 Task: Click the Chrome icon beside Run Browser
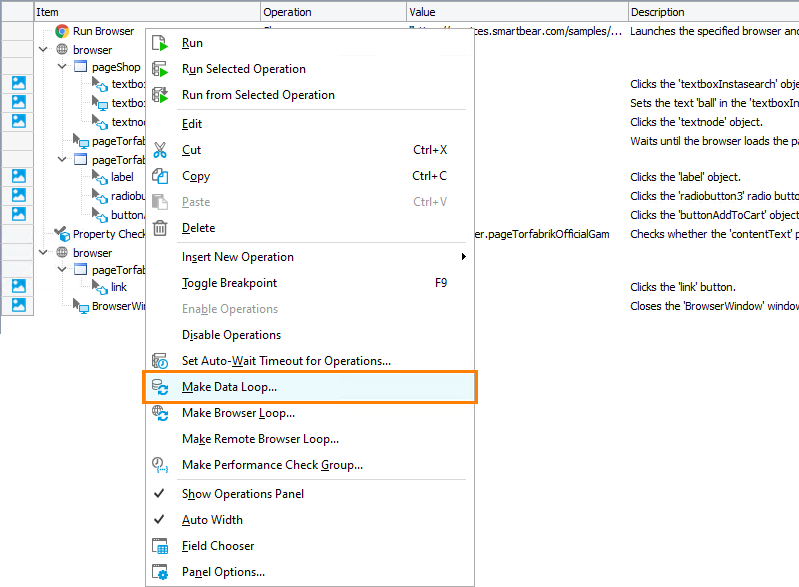pyautogui.click(x=62, y=31)
